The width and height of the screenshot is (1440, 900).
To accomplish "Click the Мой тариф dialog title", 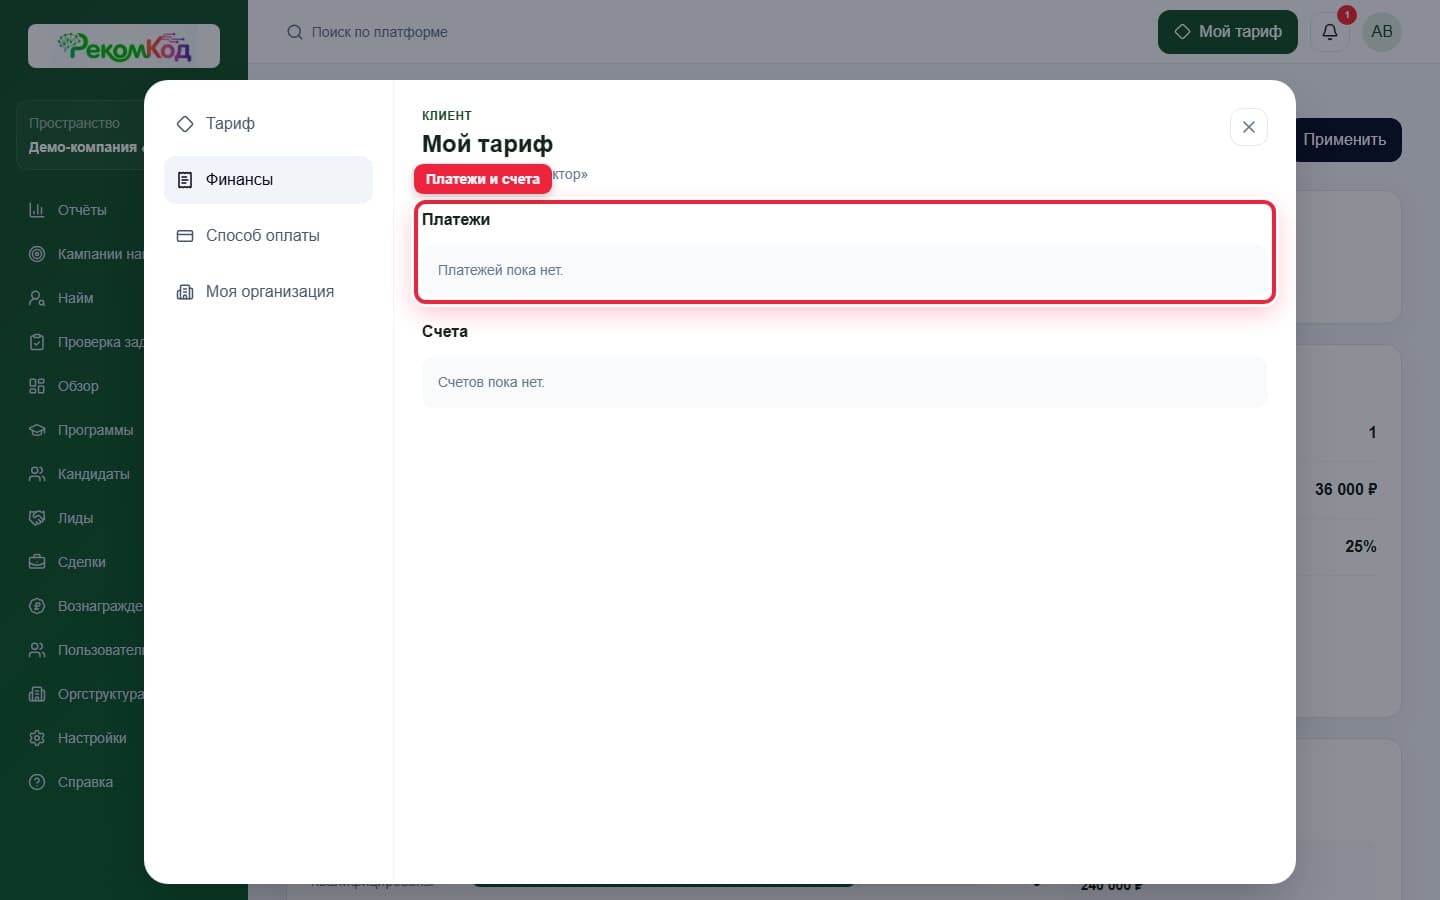I will (487, 144).
